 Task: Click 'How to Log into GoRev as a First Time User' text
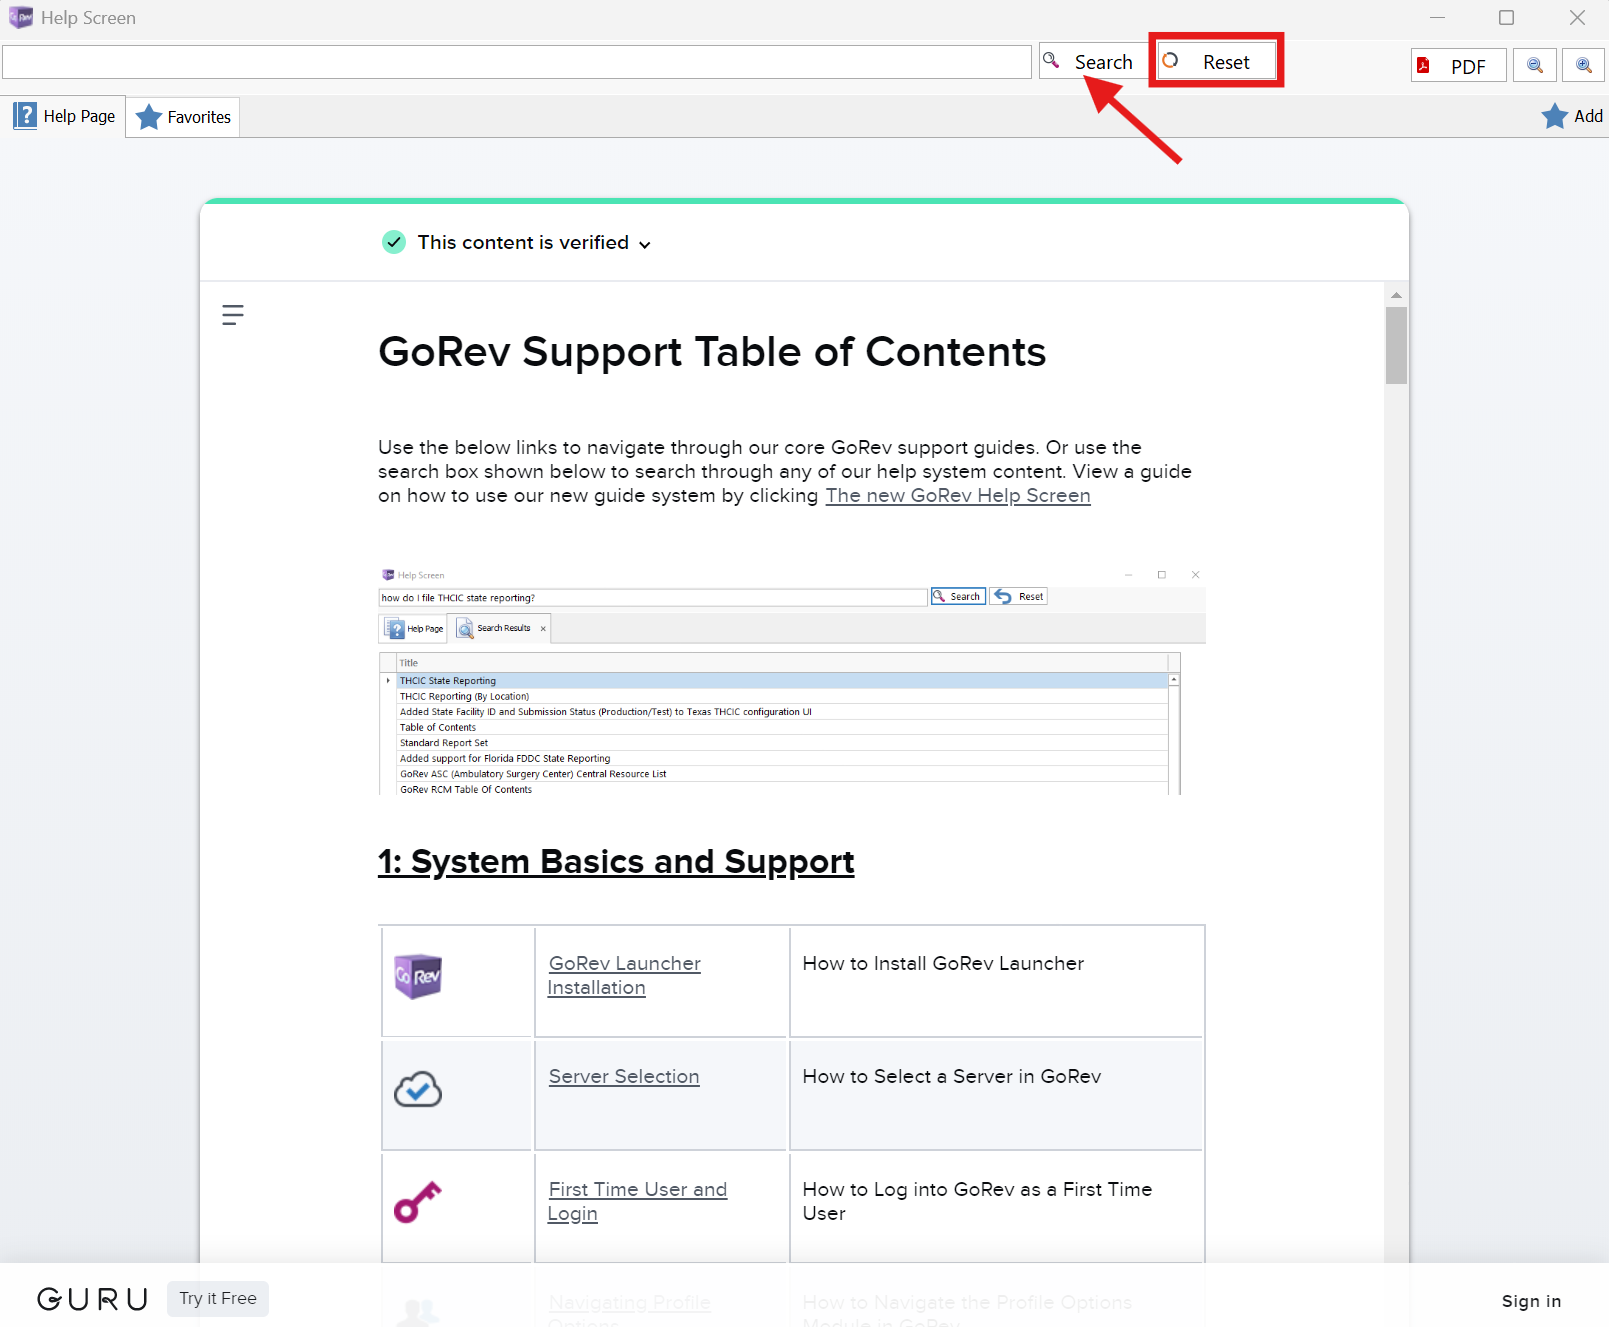(977, 1201)
